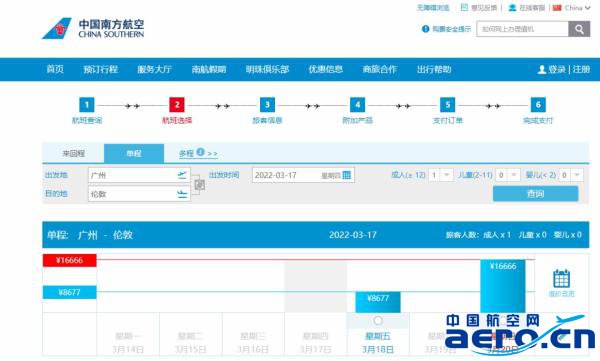
Task: Open the calendar icon in the date field
Action: tap(347, 175)
